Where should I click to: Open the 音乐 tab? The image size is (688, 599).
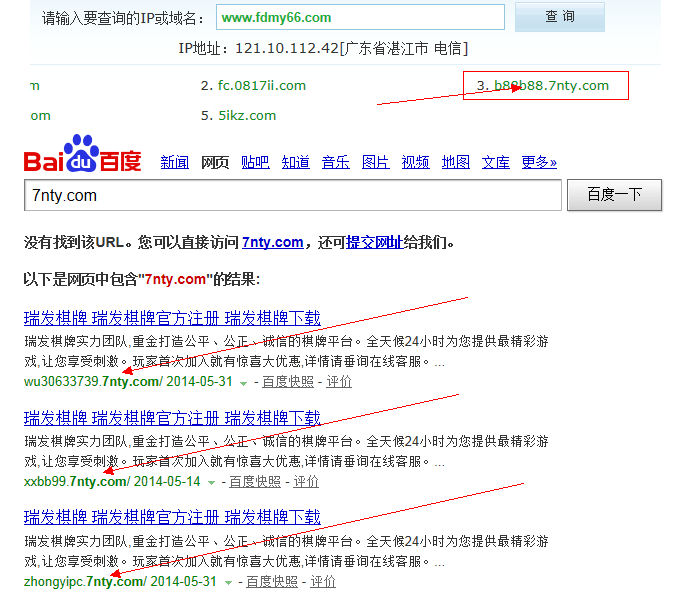pyautogui.click(x=336, y=162)
